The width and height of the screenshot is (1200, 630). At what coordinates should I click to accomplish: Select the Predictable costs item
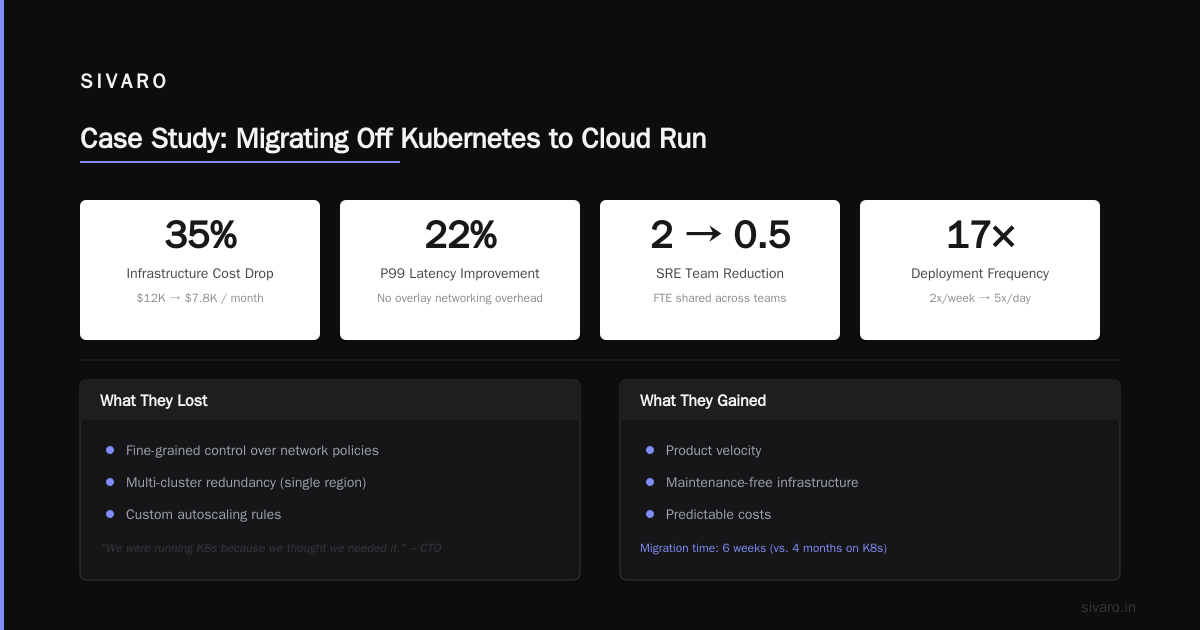[718, 514]
